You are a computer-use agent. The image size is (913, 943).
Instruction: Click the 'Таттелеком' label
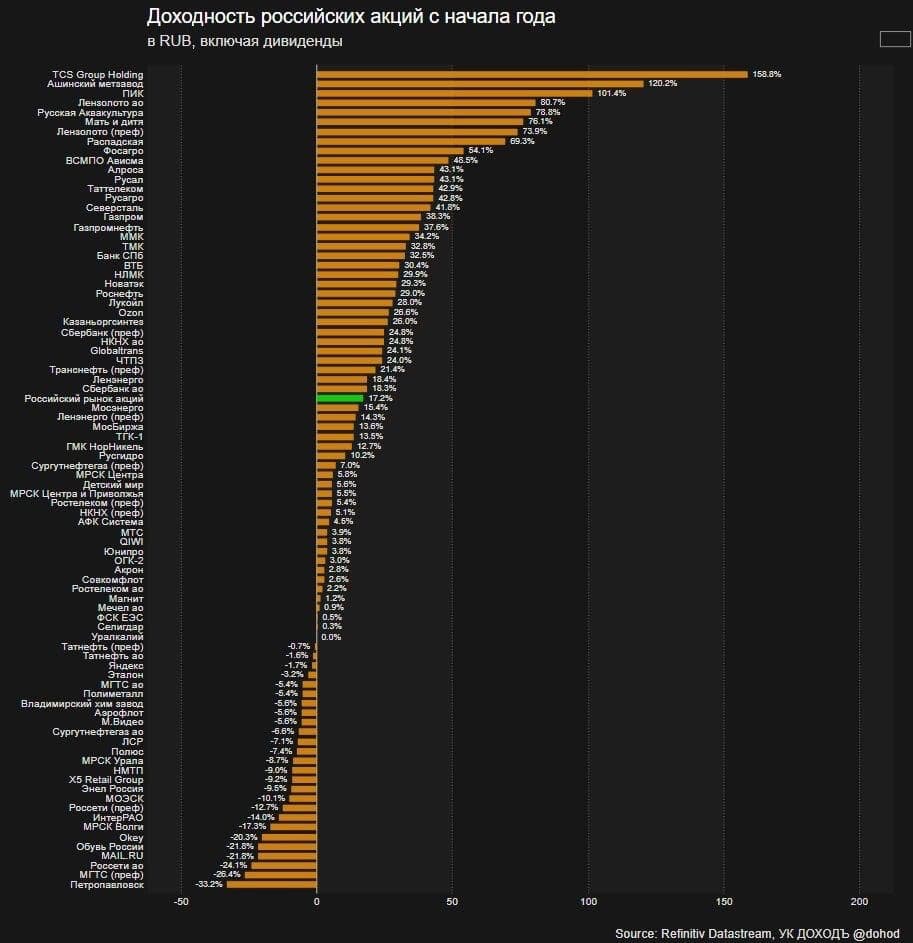[x=115, y=189]
